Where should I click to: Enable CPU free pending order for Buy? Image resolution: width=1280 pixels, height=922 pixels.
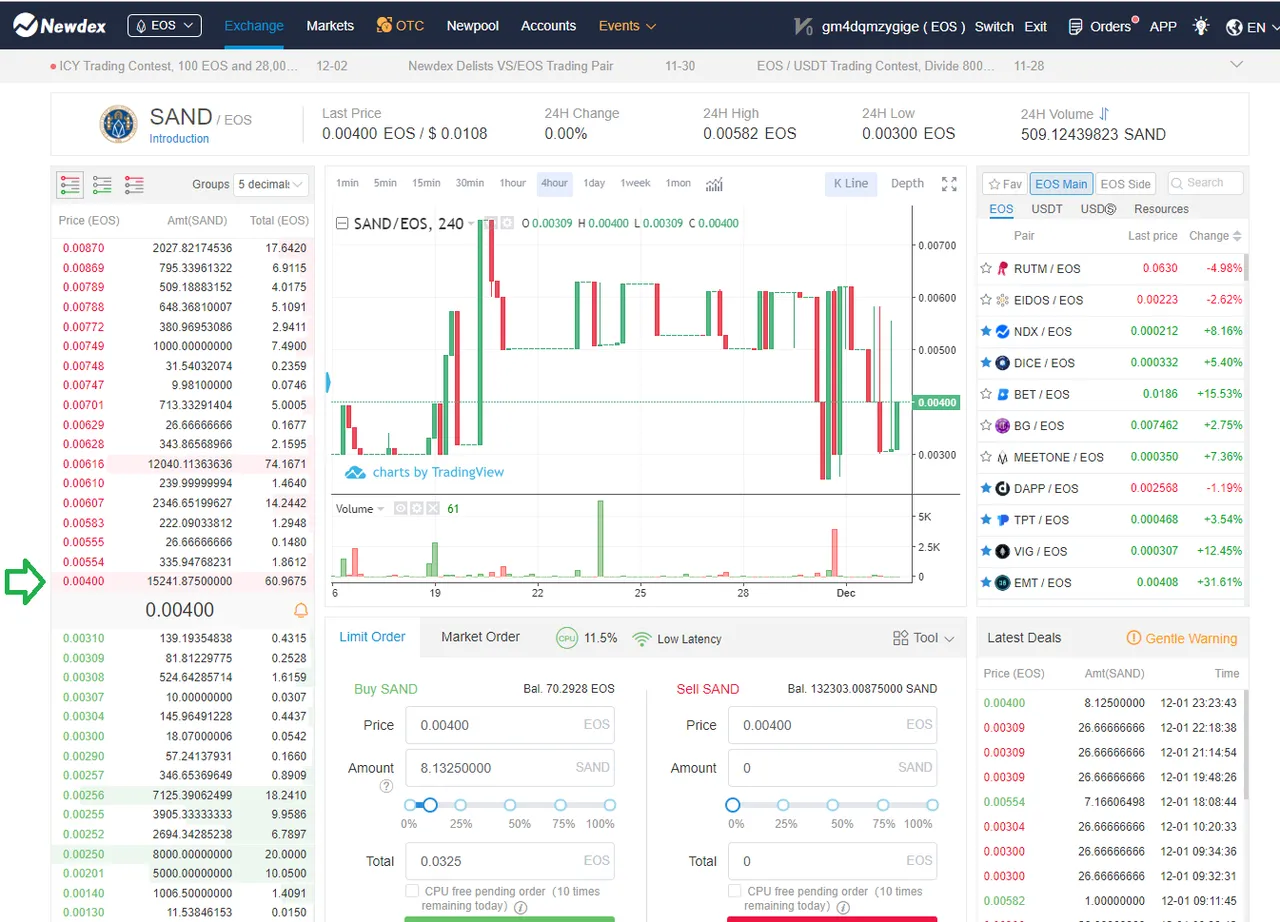click(412, 891)
